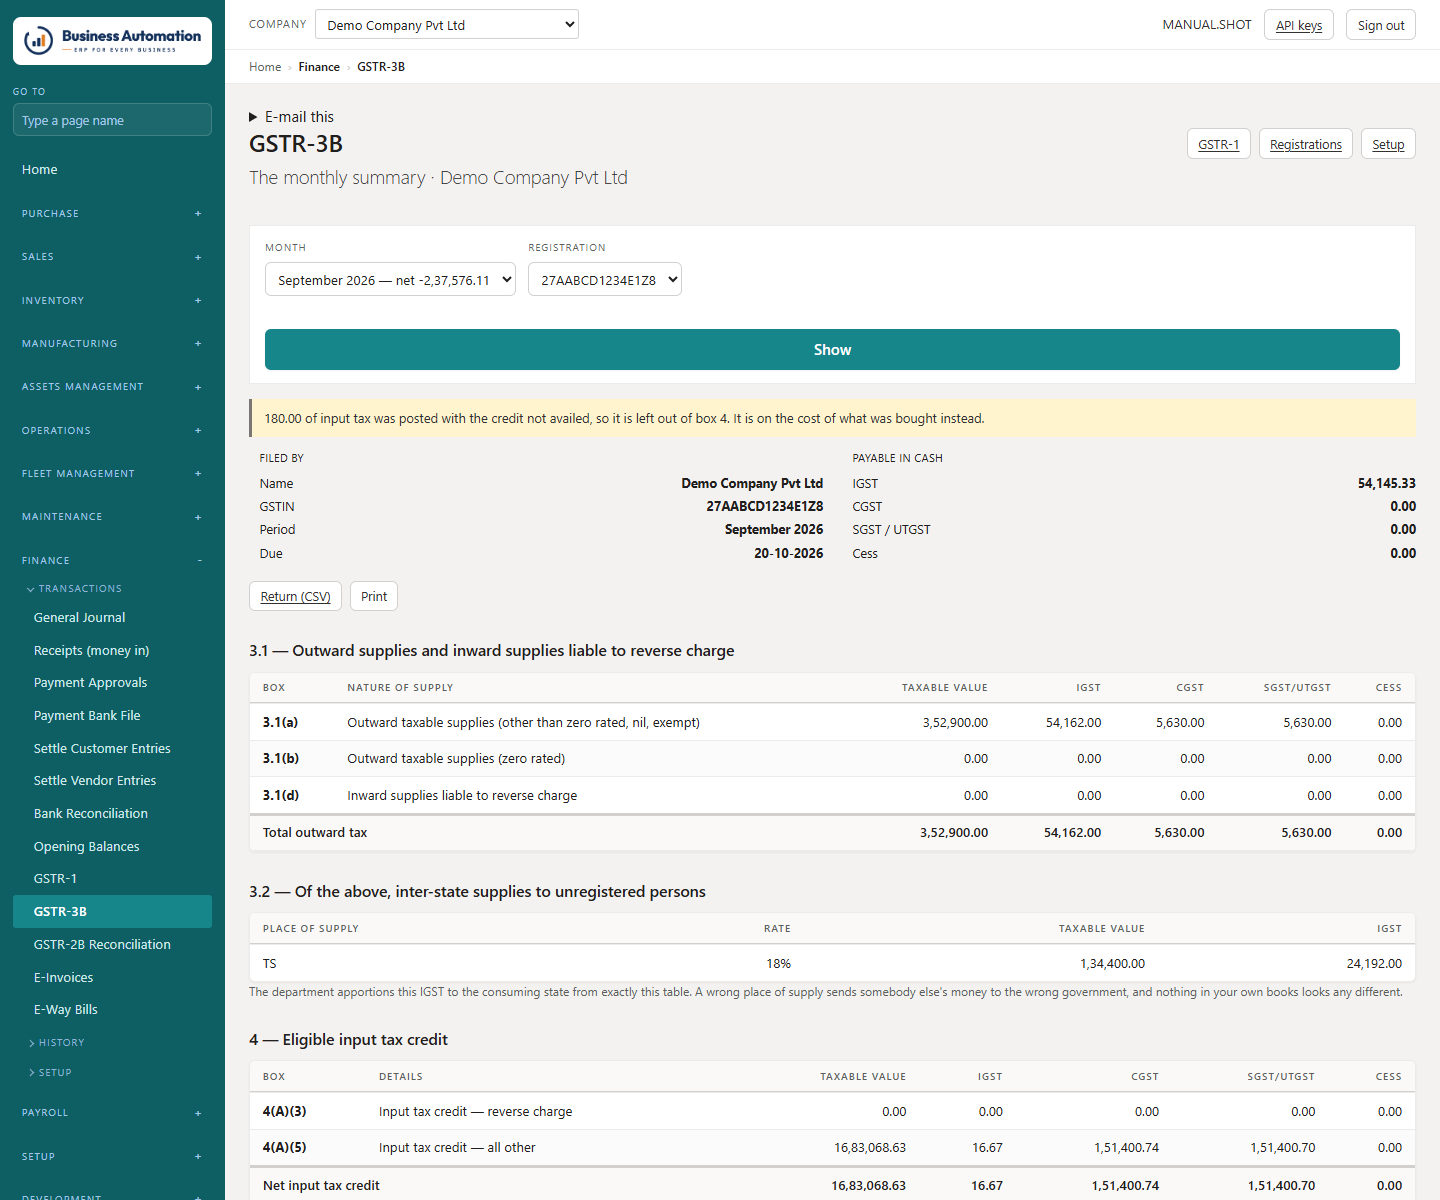This screenshot has height=1200, width=1440.
Task: Expand the Payroll menu section
Action: [112, 1113]
